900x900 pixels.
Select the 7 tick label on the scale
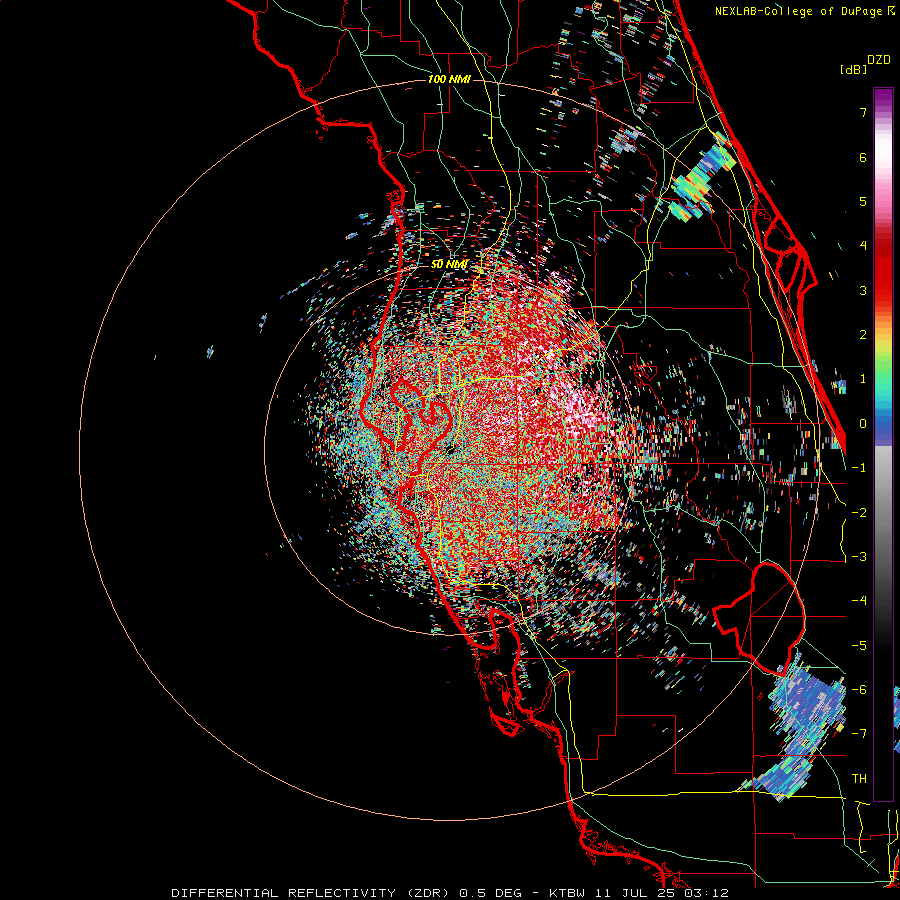click(x=863, y=112)
